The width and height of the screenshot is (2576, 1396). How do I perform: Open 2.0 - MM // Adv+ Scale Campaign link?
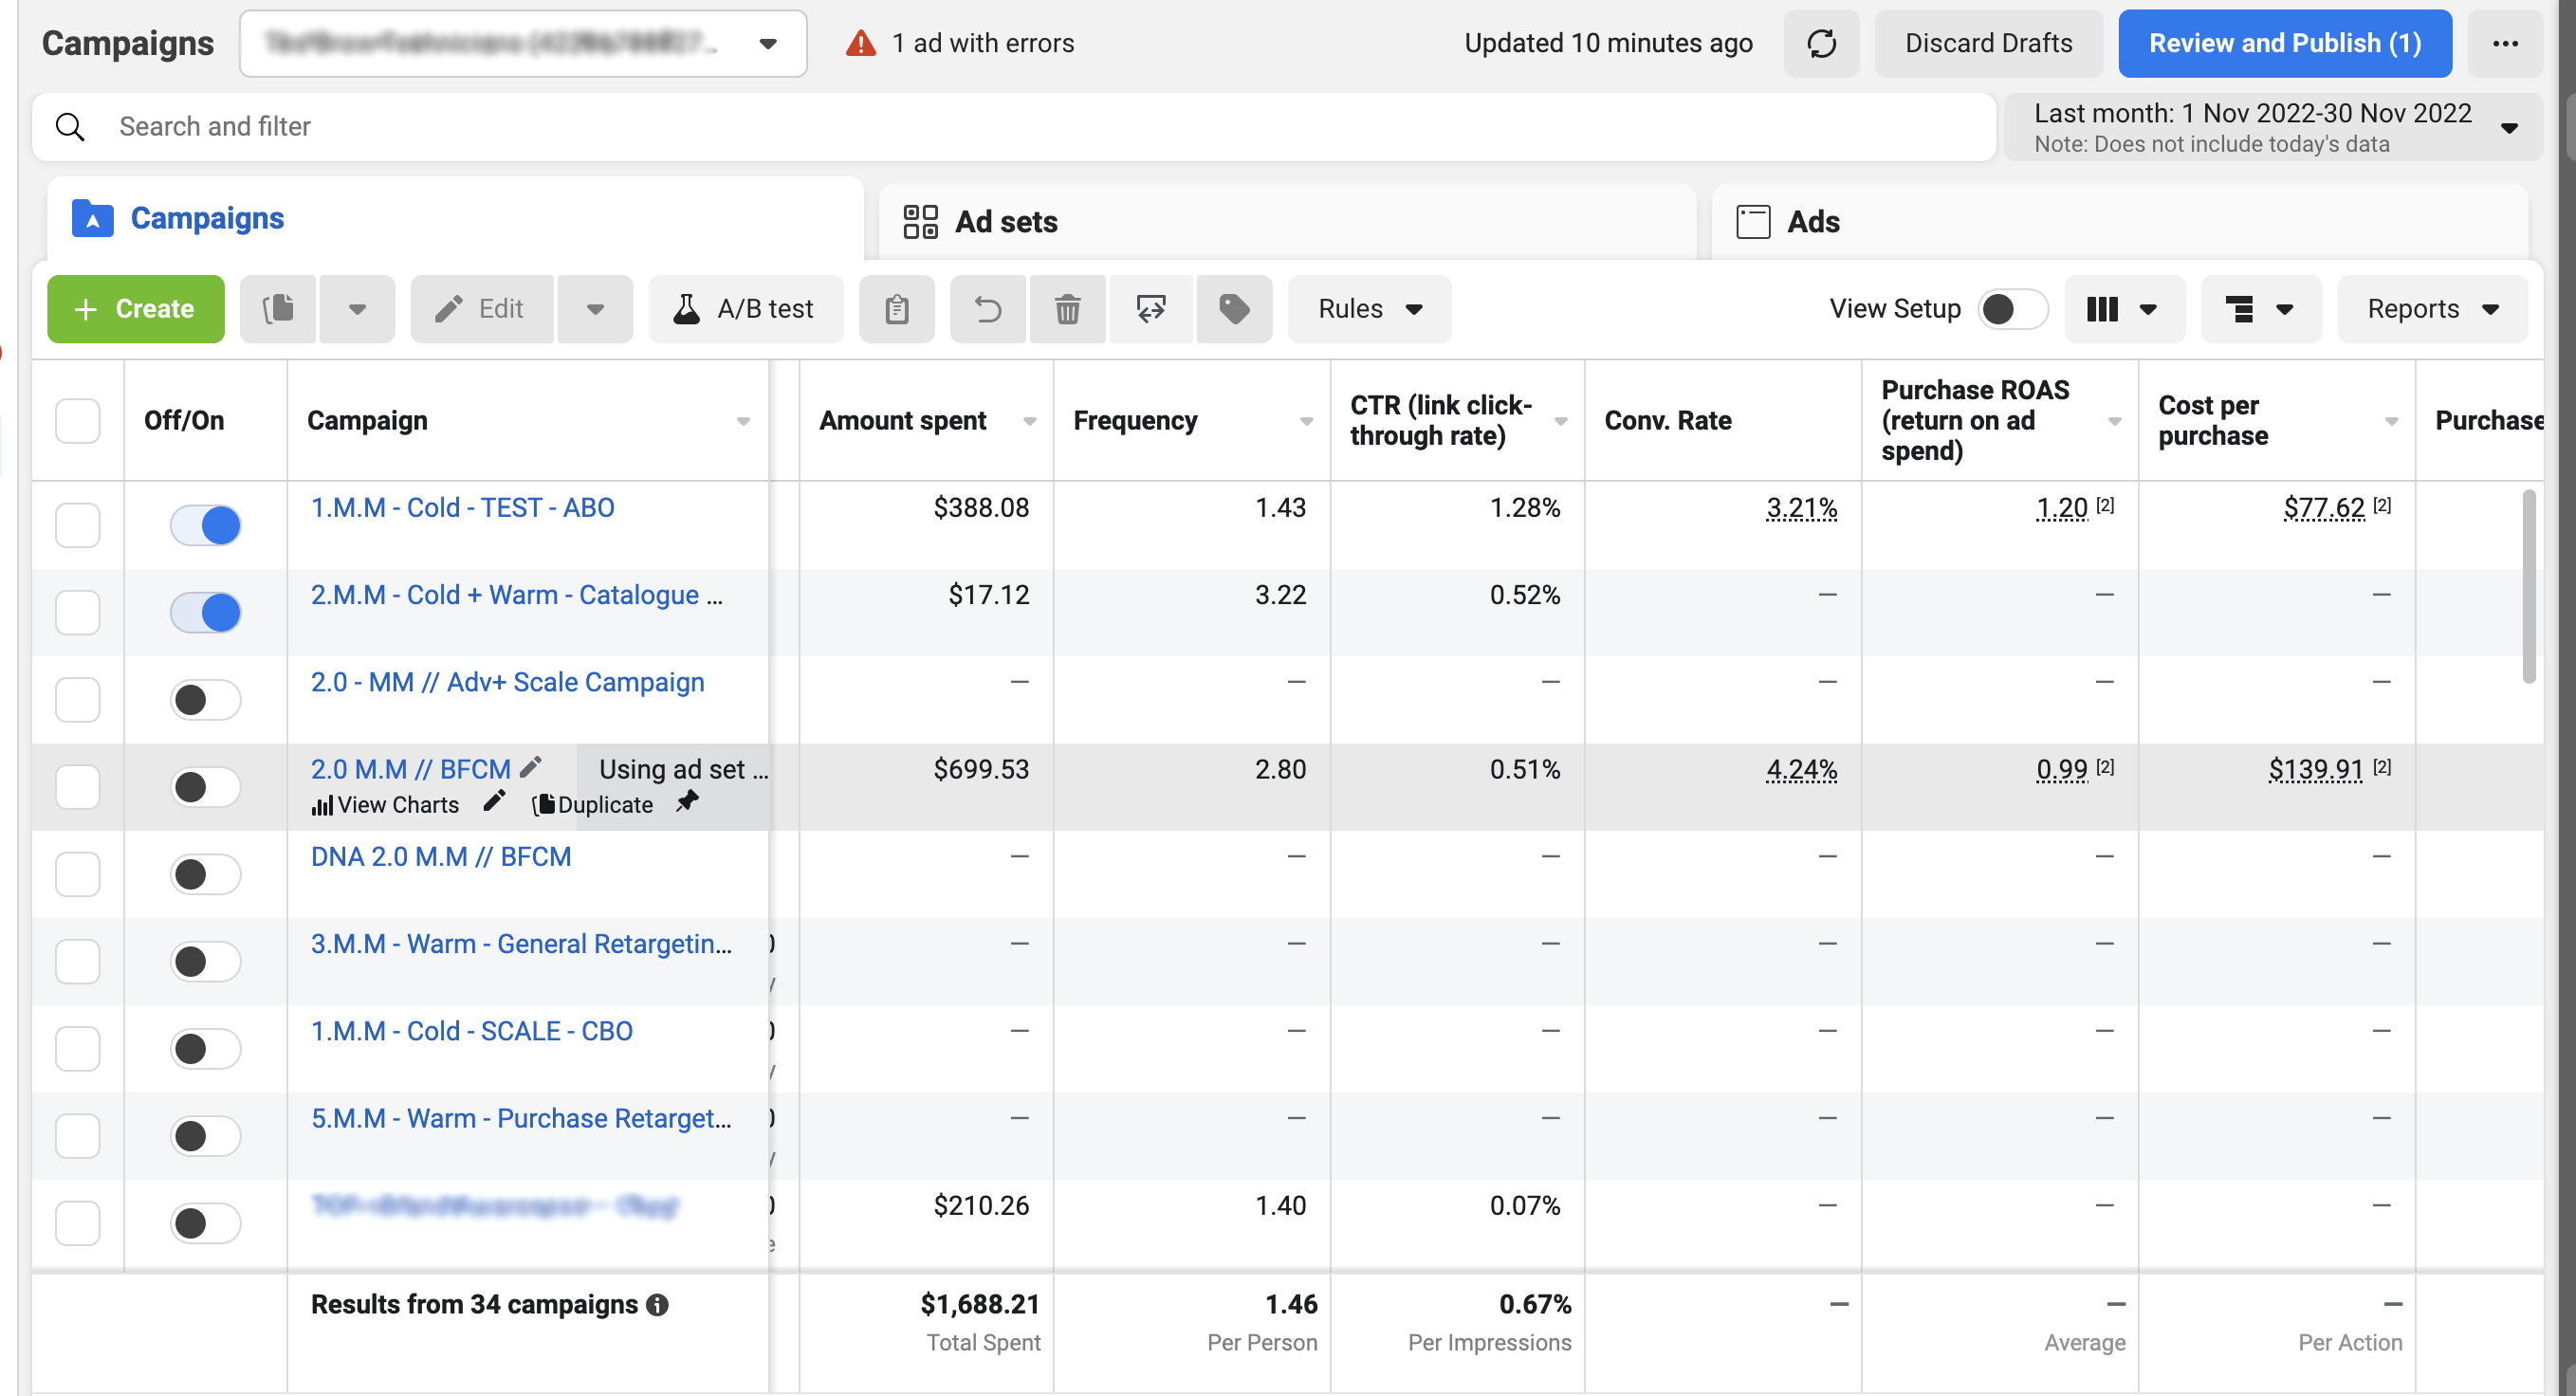(x=507, y=682)
